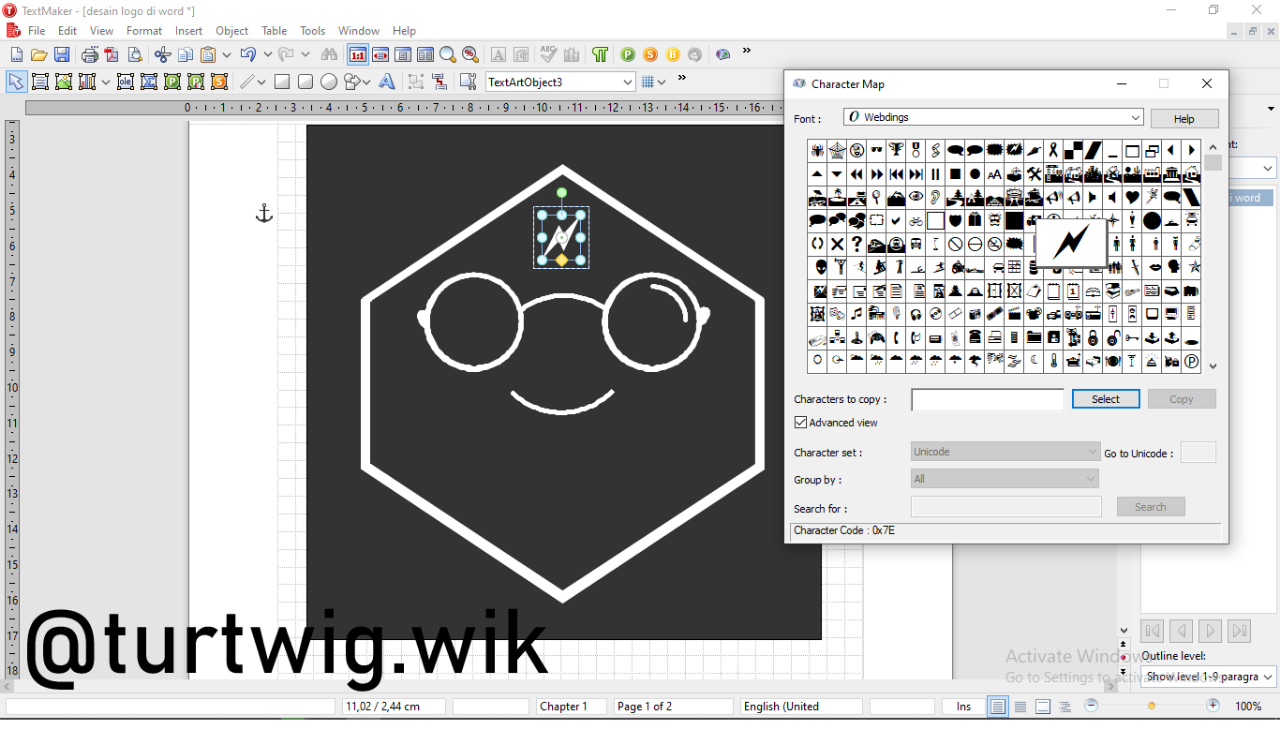
Task: Select the arrow selection tool
Action: tap(16, 82)
